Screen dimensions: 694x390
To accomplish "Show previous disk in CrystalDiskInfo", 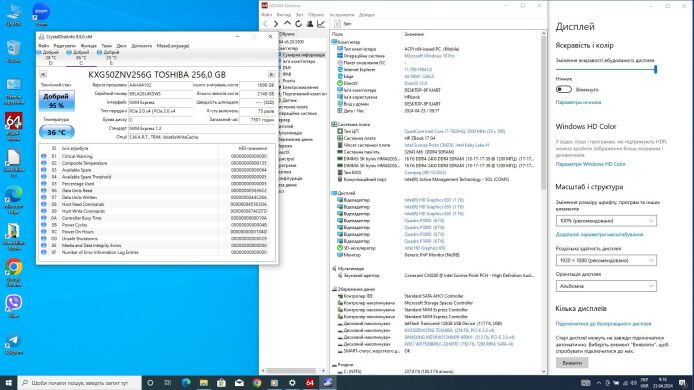I will [x=43, y=74].
